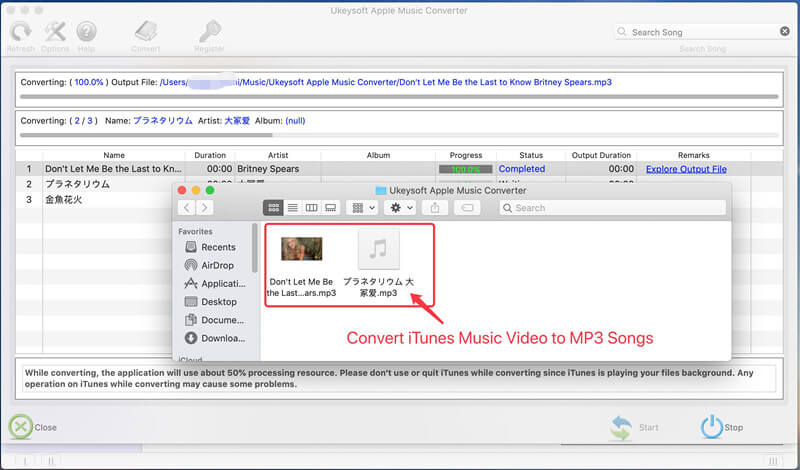Image resolution: width=800 pixels, height=470 pixels.
Task: Click the Convert toolbar icon
Action: [146, 32]
